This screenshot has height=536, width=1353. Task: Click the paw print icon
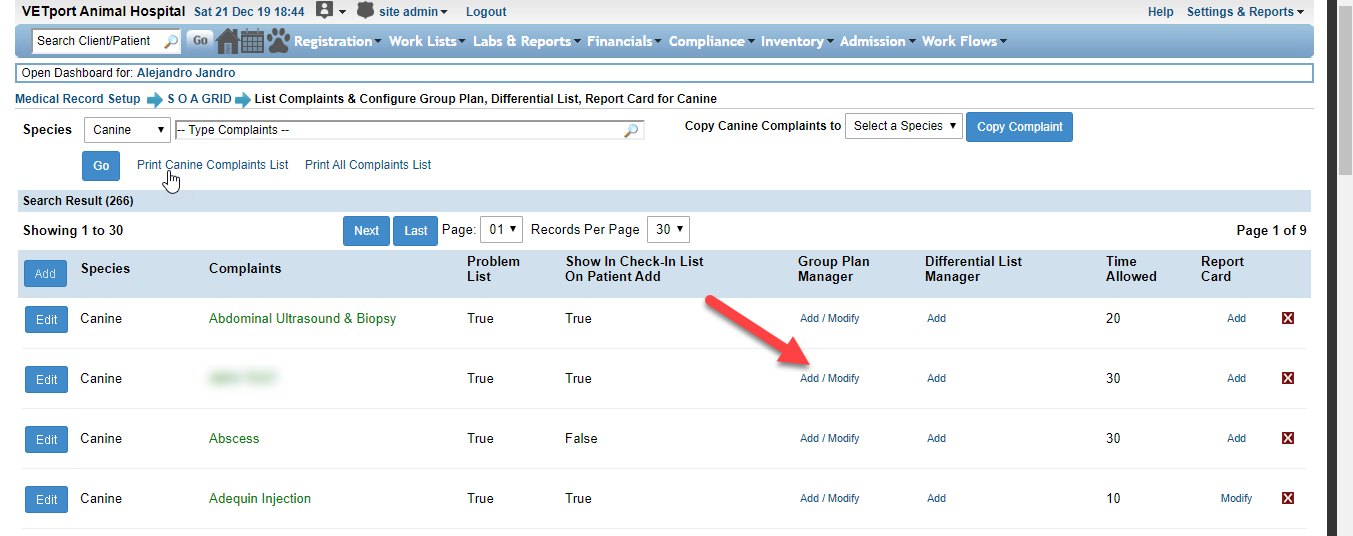pos(278,41)
